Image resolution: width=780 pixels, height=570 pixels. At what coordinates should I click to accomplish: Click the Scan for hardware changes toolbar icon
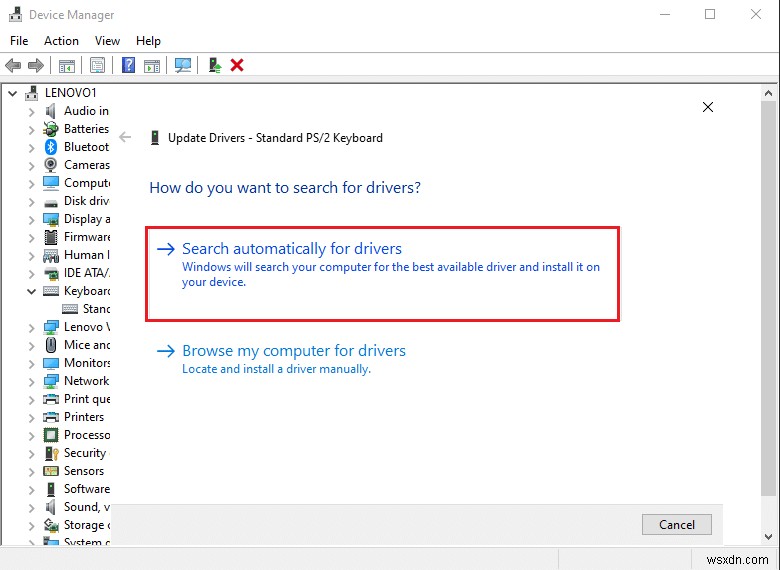(x=183, y=65)
